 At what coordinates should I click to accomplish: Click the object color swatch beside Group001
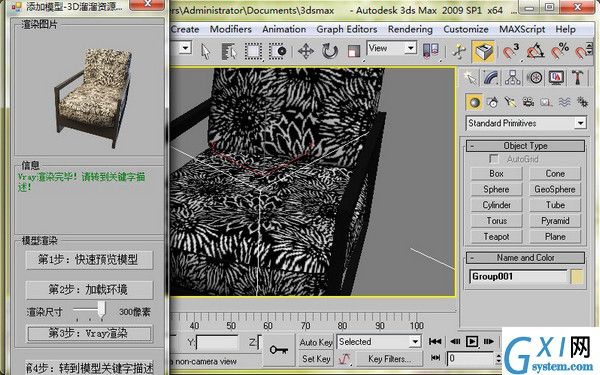pyautogui.click(x=577, y=277)
